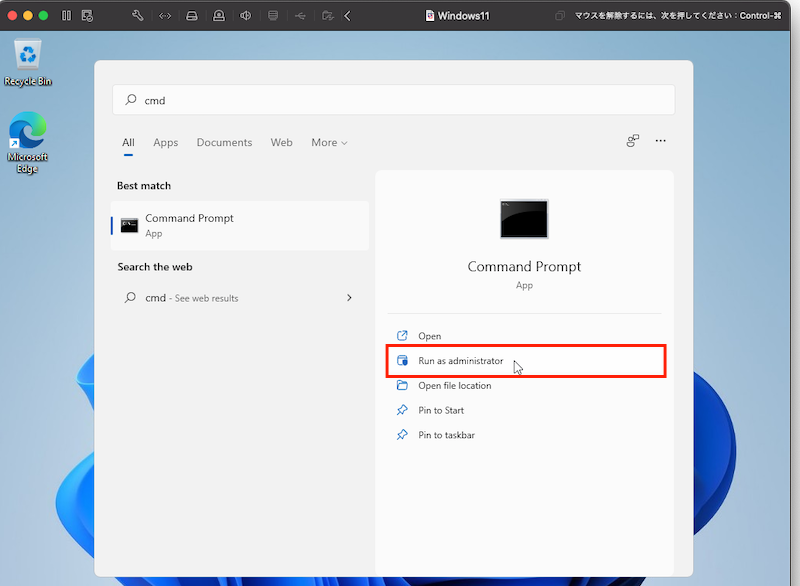Open the three-dot options menu
This screenshot has width=800, height=586.
pos(660,141)
